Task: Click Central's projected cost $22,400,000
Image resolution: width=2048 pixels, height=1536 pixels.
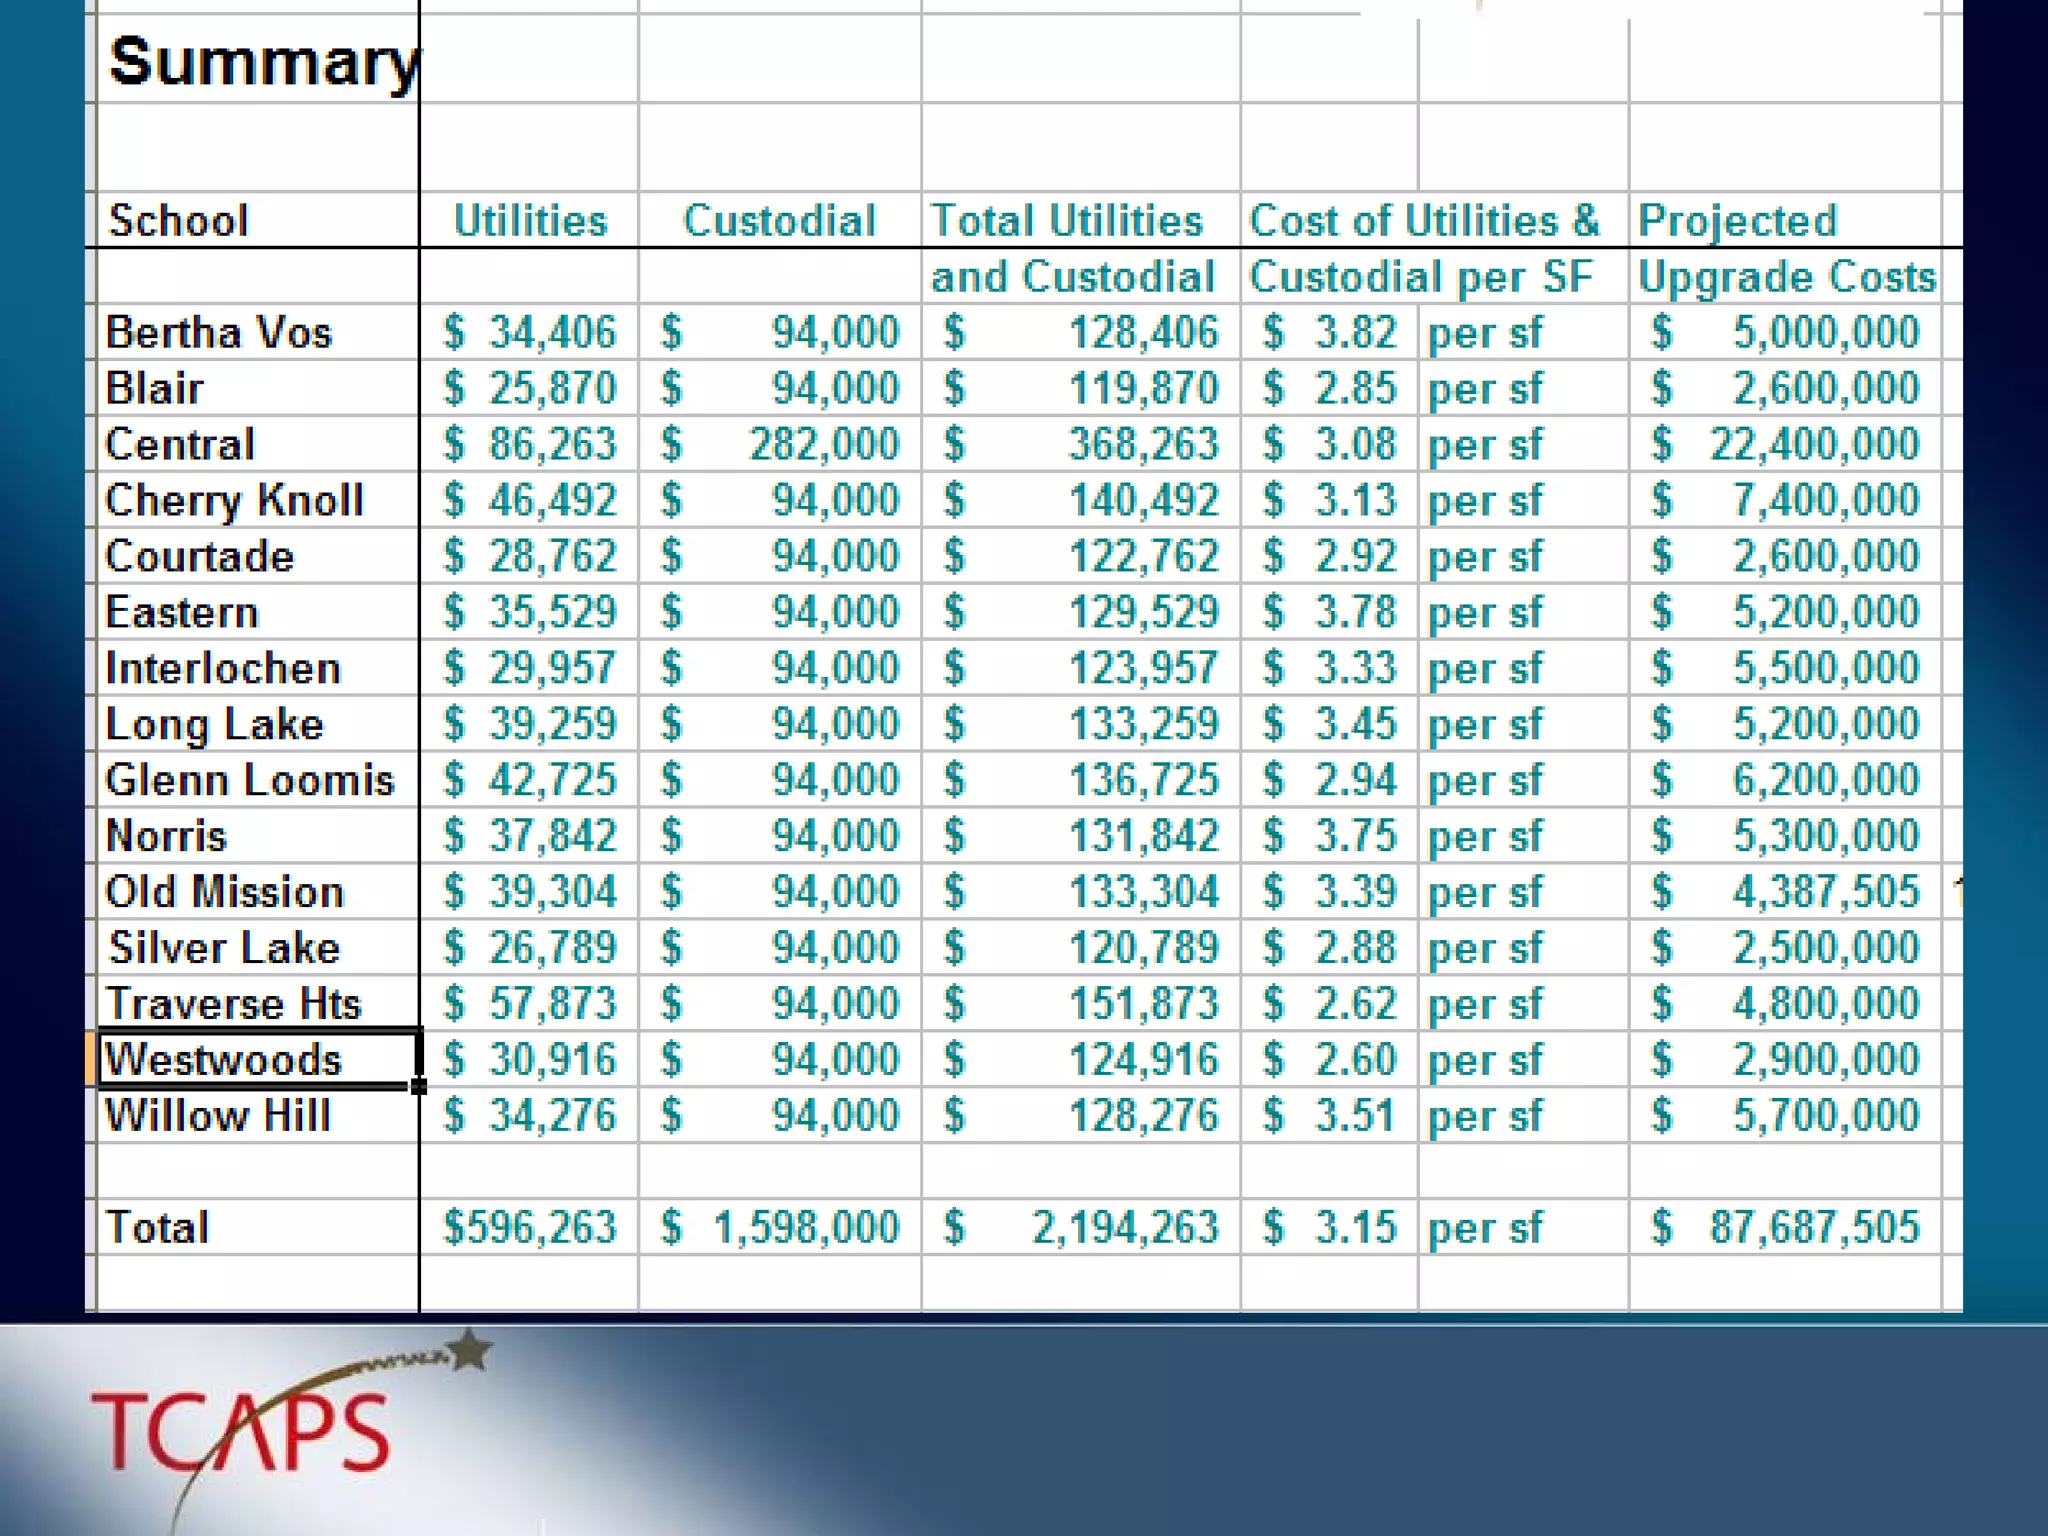Action: pyautogui.click(x=1813, y=444)
